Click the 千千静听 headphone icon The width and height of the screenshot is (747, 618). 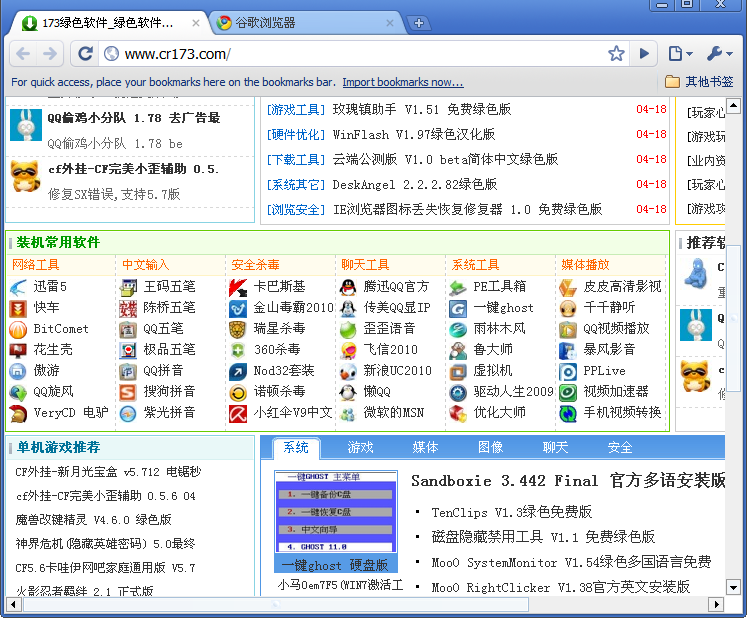(x=568, y=309)
